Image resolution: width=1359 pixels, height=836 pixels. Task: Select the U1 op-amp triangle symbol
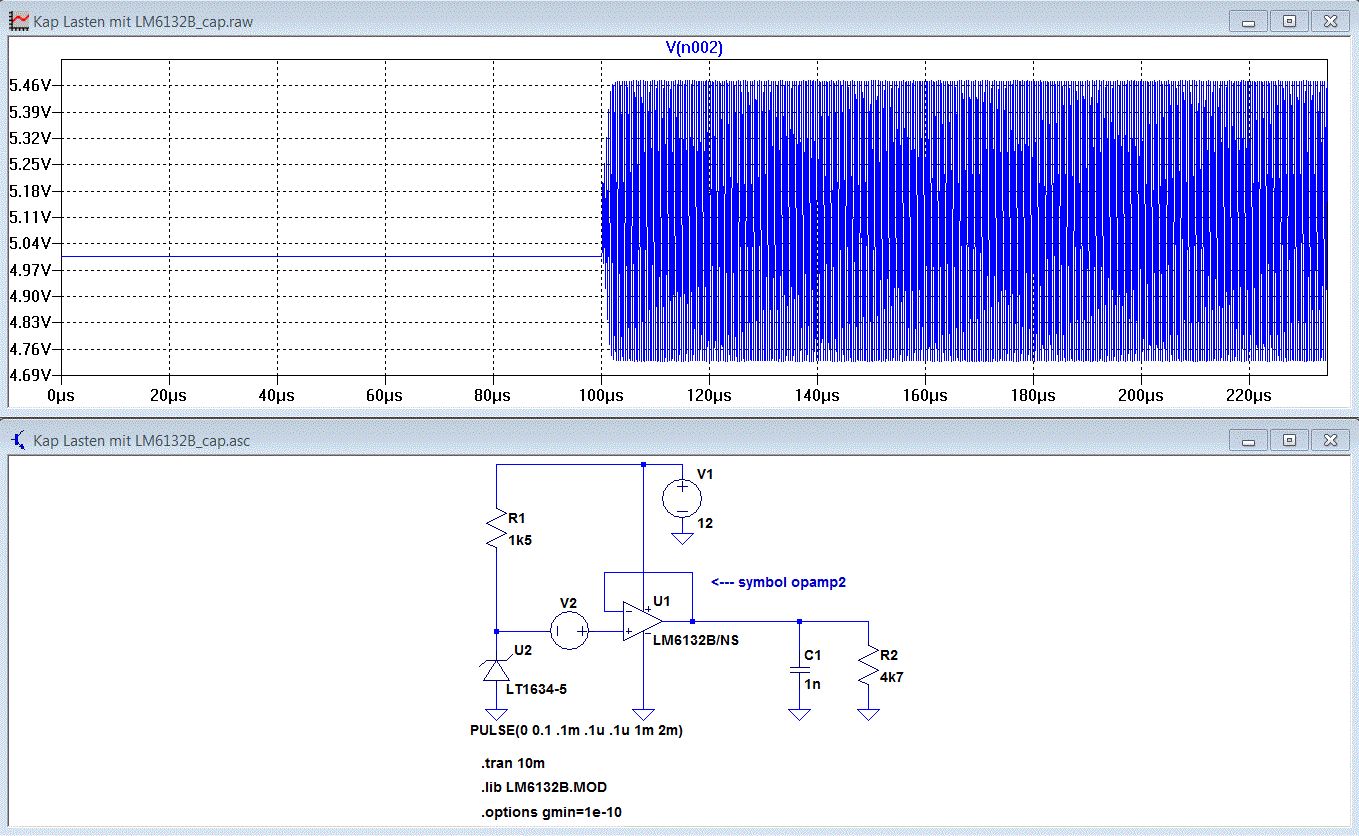[x=640, y=621]
